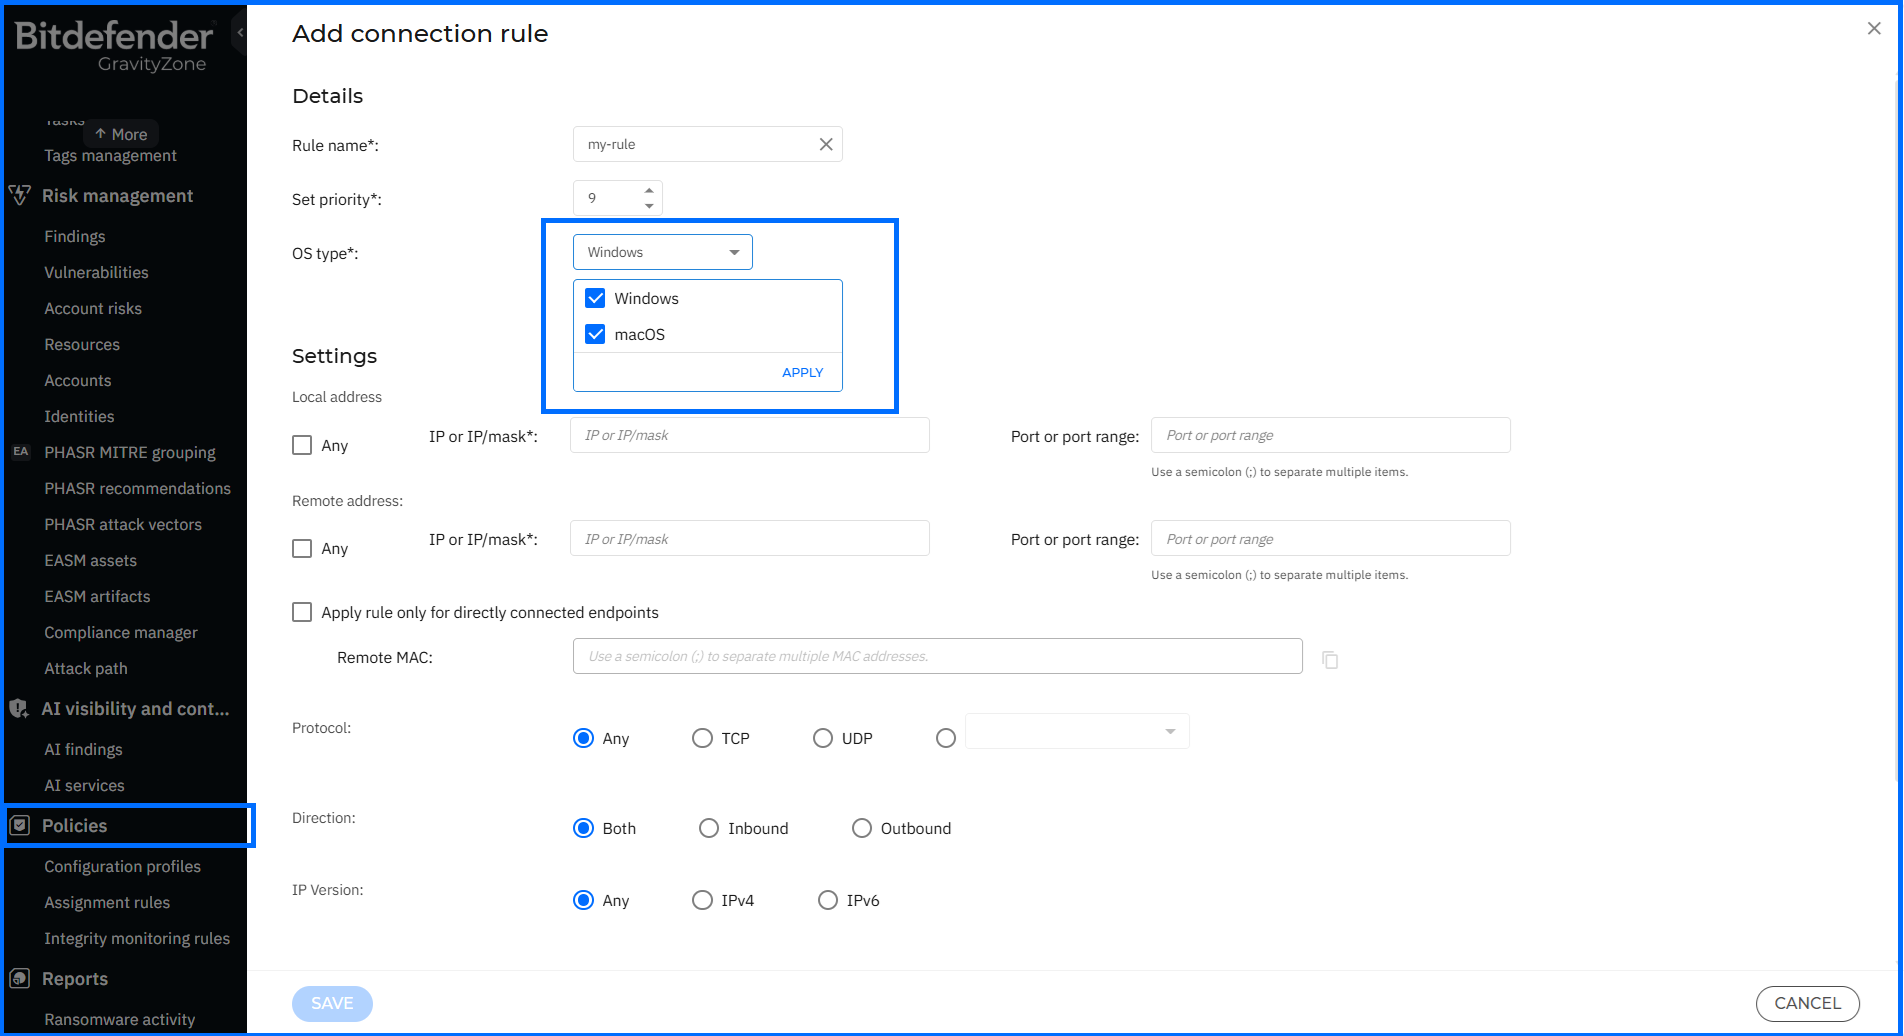The image size is (1904, 1036).
Task: Click the Policies sidebar icon
Action: pos(19,825)
